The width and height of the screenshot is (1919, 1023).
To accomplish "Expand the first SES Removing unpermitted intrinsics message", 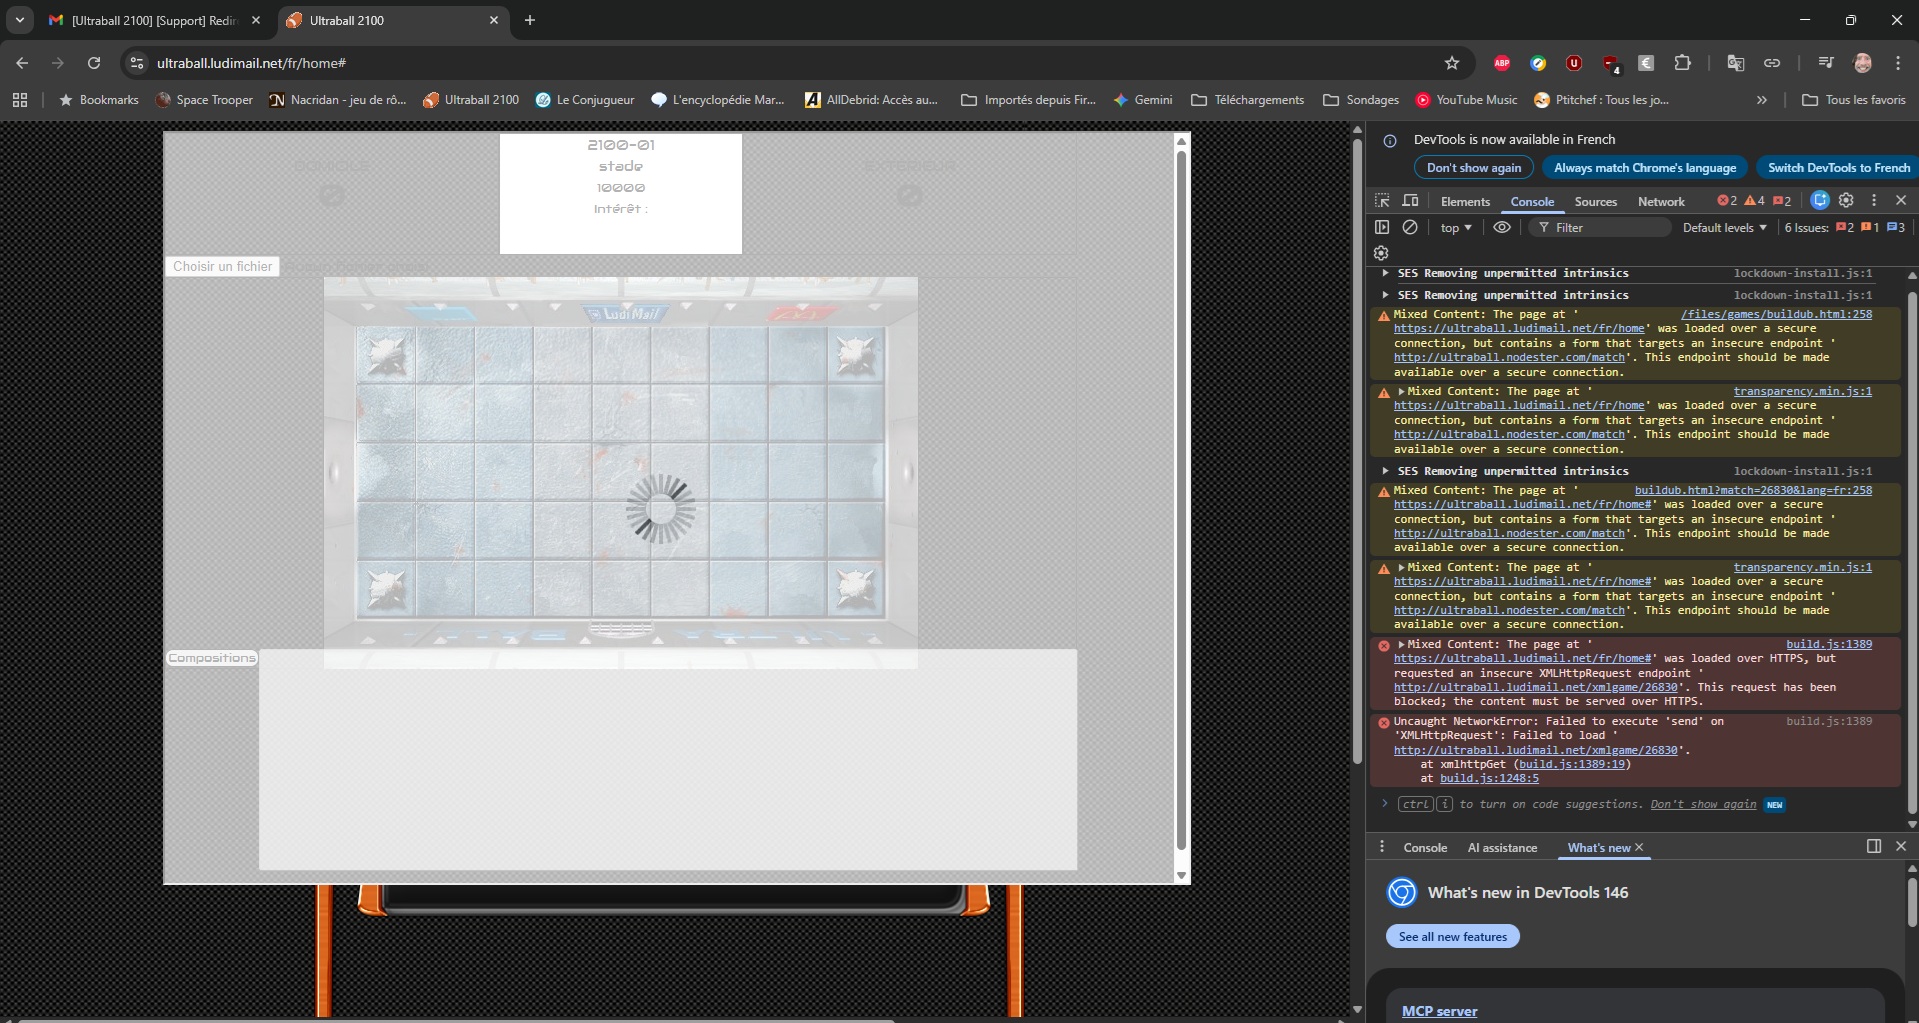I will pos(1385,273).
